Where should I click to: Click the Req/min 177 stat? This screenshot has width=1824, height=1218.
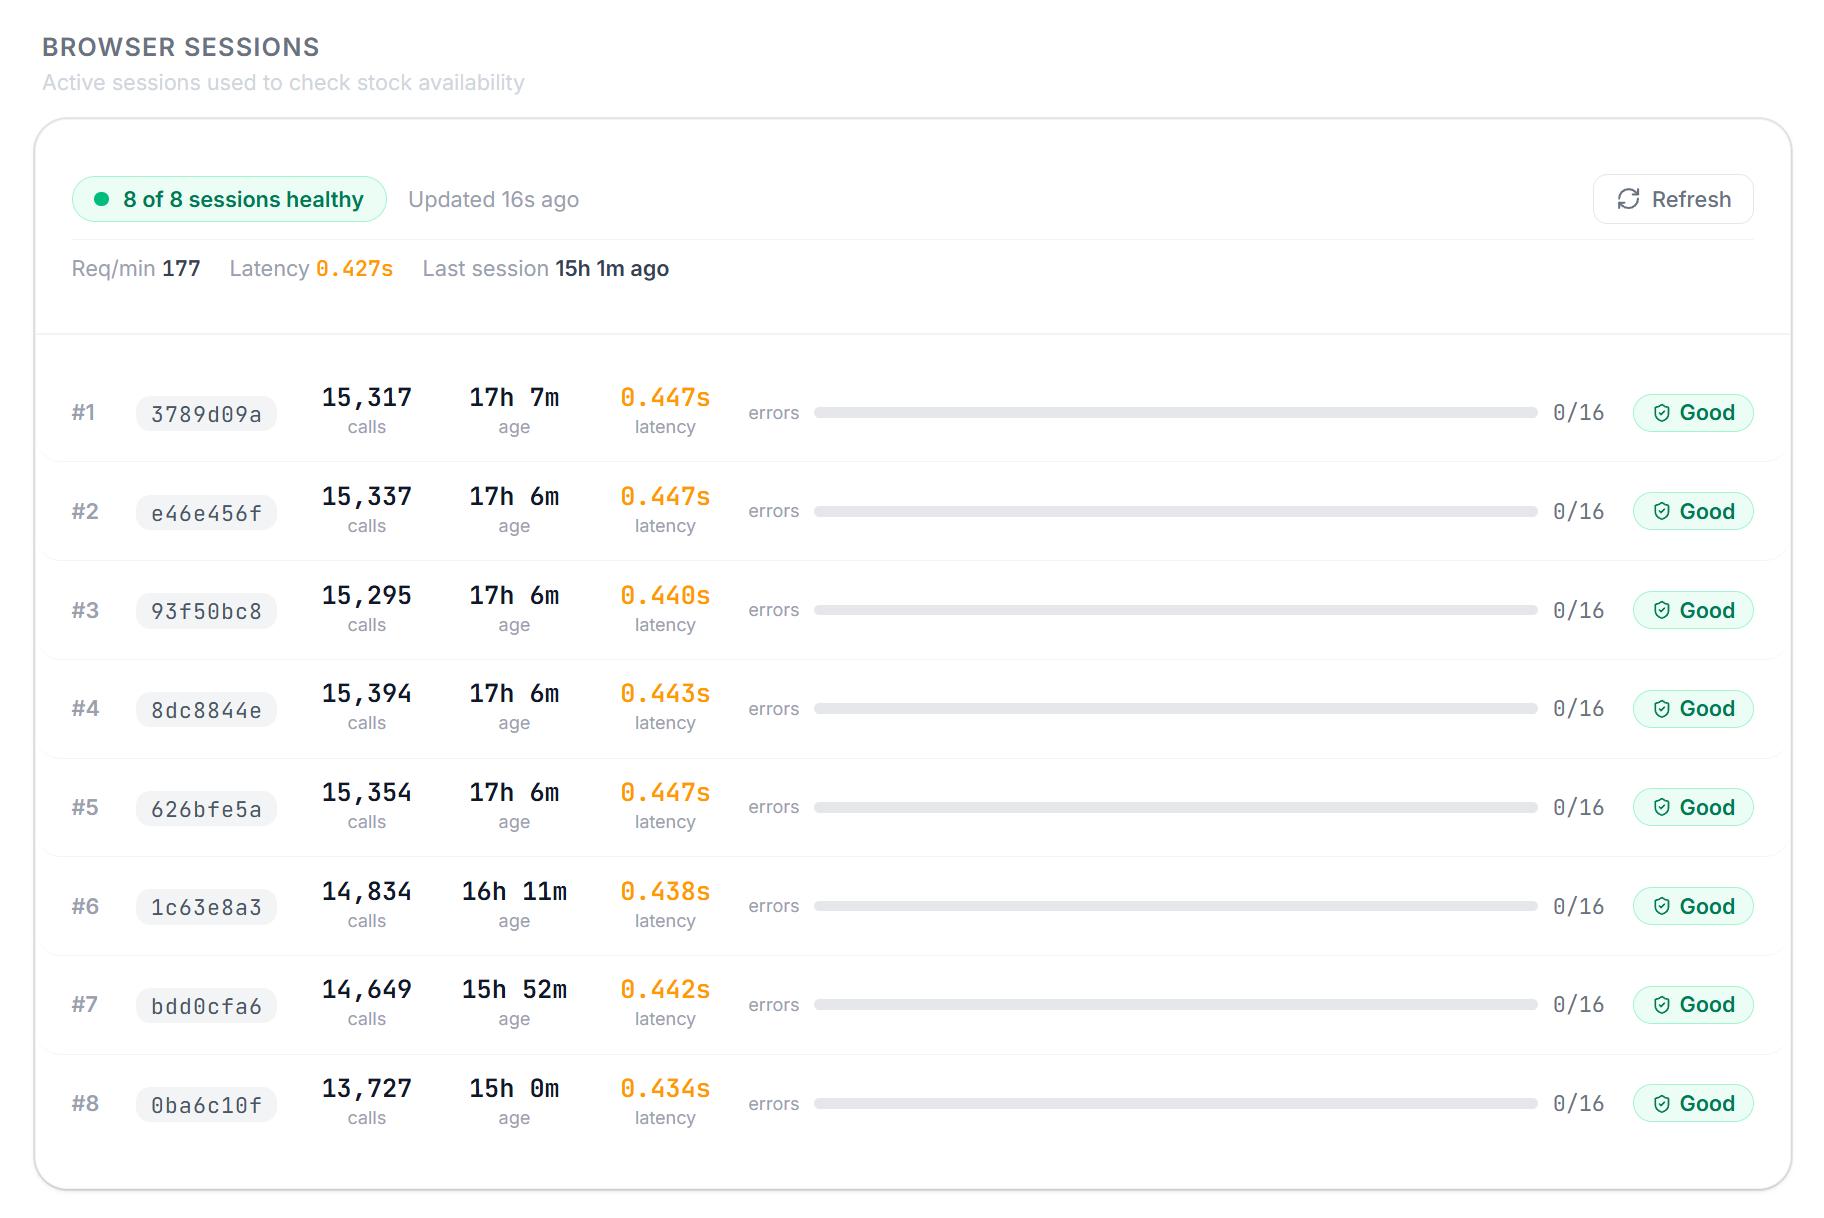coord(136,268)
